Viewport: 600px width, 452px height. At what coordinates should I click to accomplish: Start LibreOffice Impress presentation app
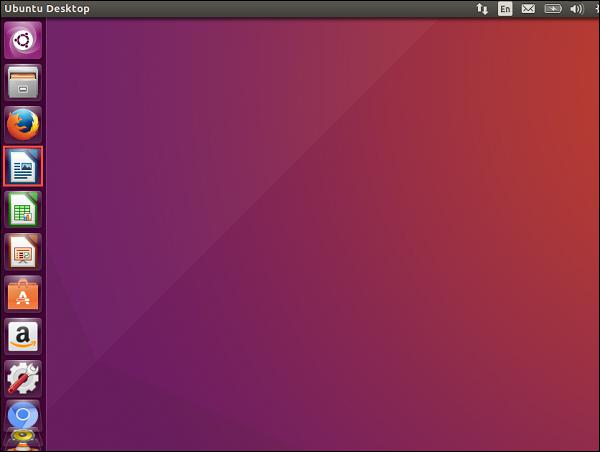coord(23,251)
